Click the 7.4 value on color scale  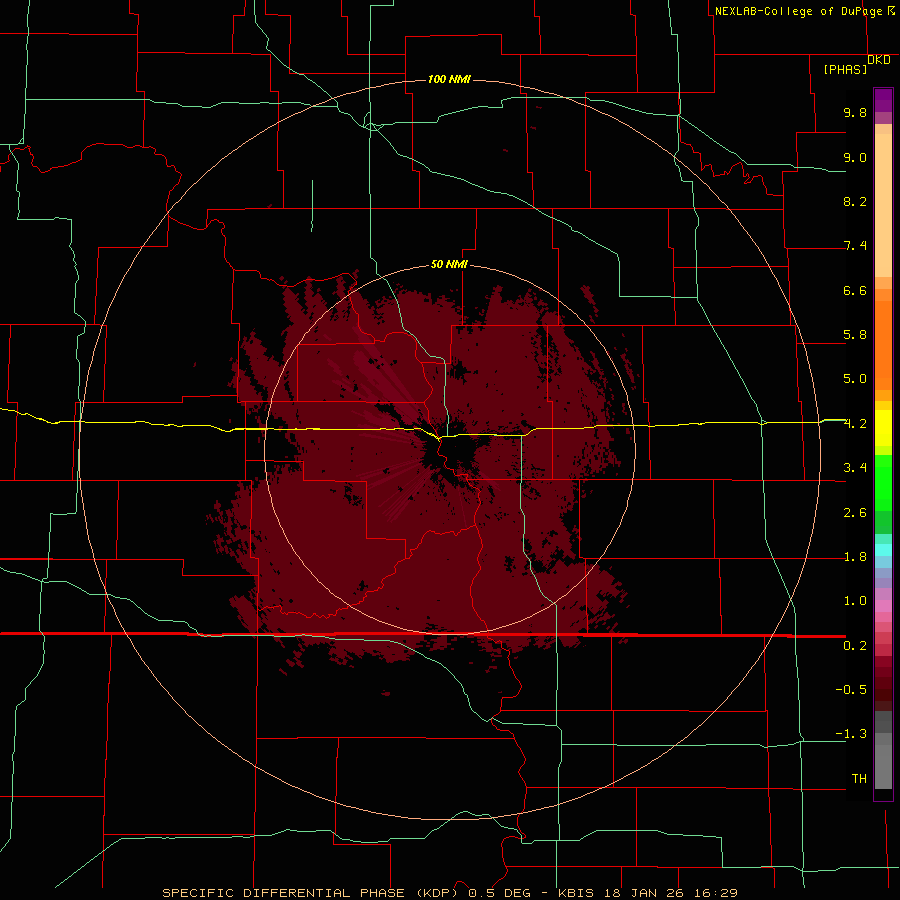click(x=855, y=246)
